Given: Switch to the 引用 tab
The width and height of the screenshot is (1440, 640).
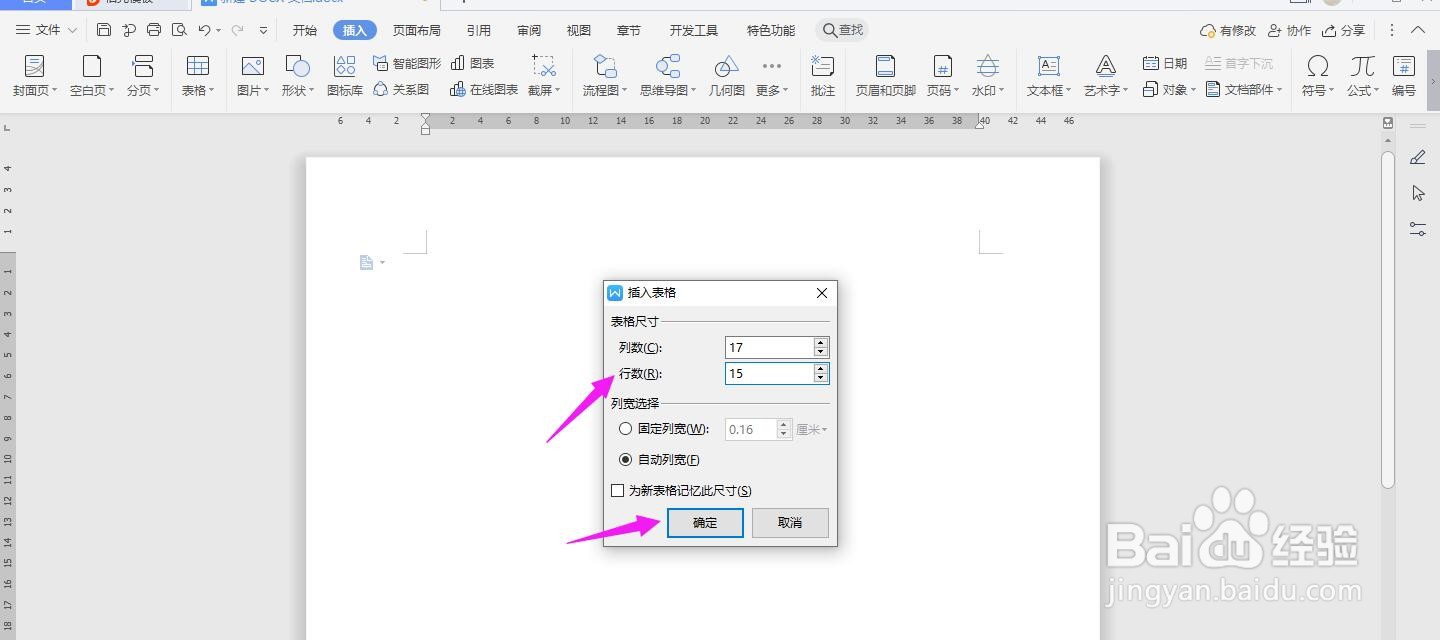Looking at the screenshot, I should coord(479,30).
